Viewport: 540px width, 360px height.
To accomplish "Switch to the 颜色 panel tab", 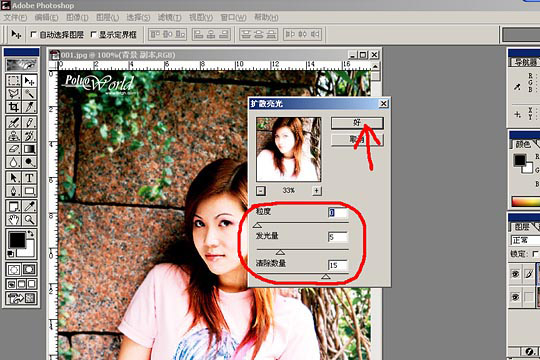I will tap(522, 144).
